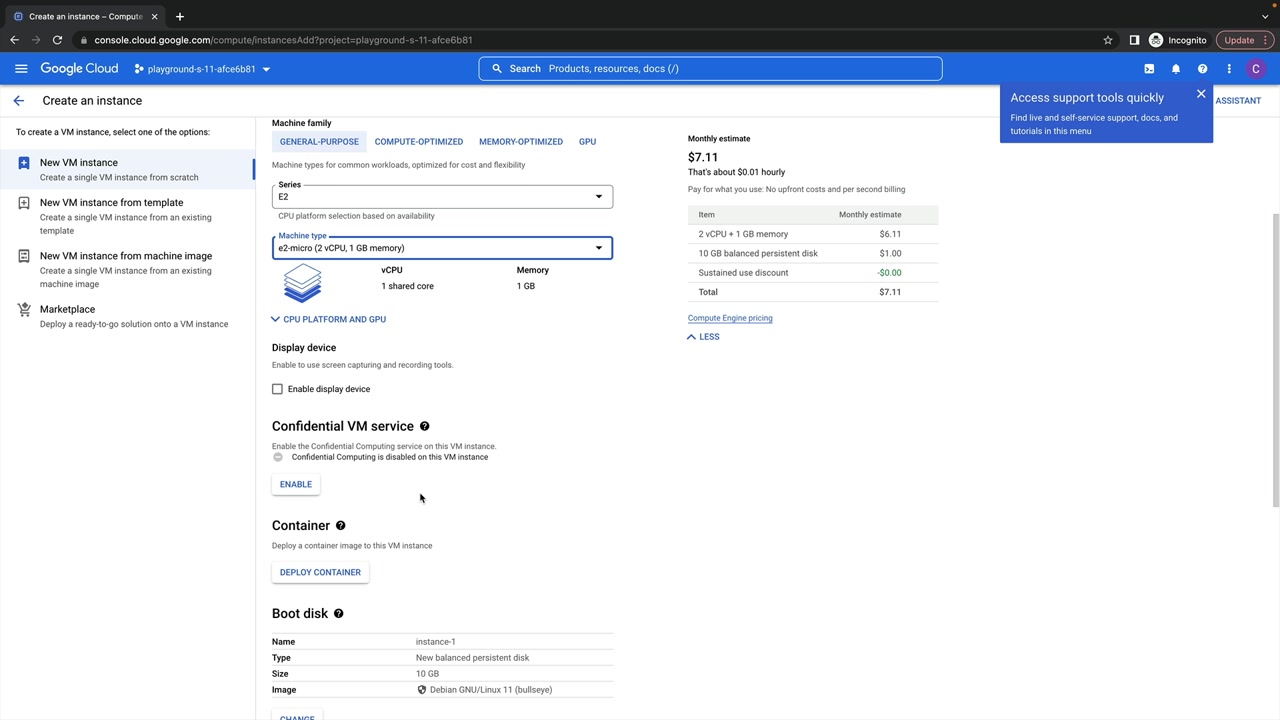The height and width of the screenshot is (720, 1280).
Task: Click the 'Sustained use discount' row
Action: (812, 273)
